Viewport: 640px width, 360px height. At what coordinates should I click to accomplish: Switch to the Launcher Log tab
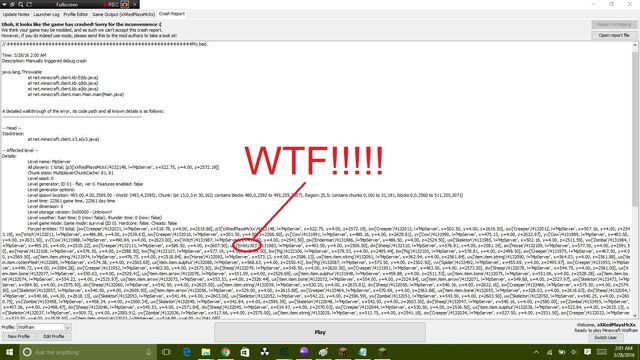tap(46, 14)
